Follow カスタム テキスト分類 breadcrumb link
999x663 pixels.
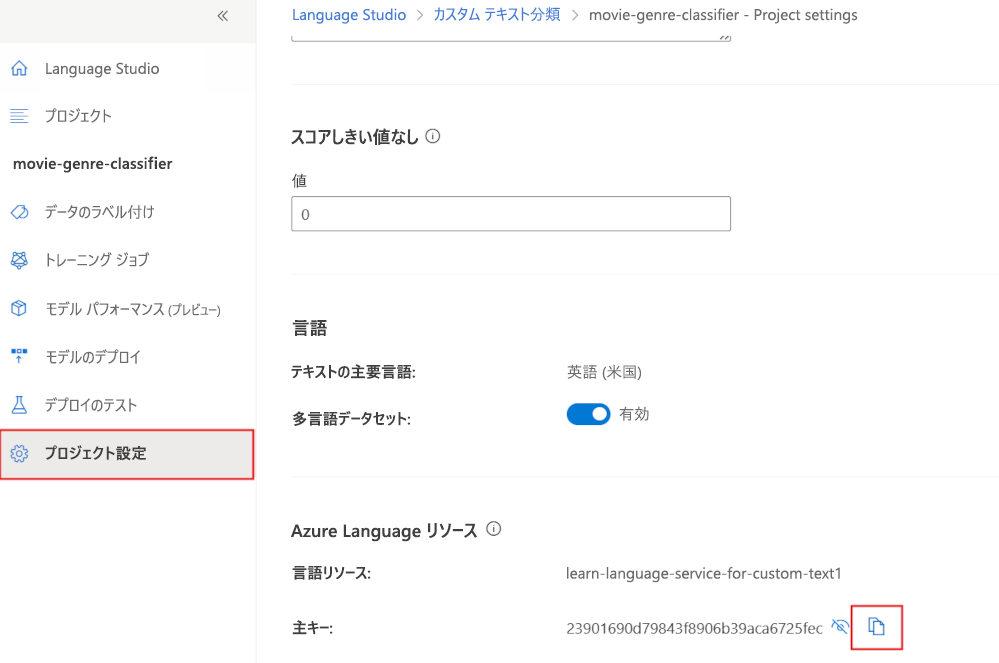click(x=497, y=15)
